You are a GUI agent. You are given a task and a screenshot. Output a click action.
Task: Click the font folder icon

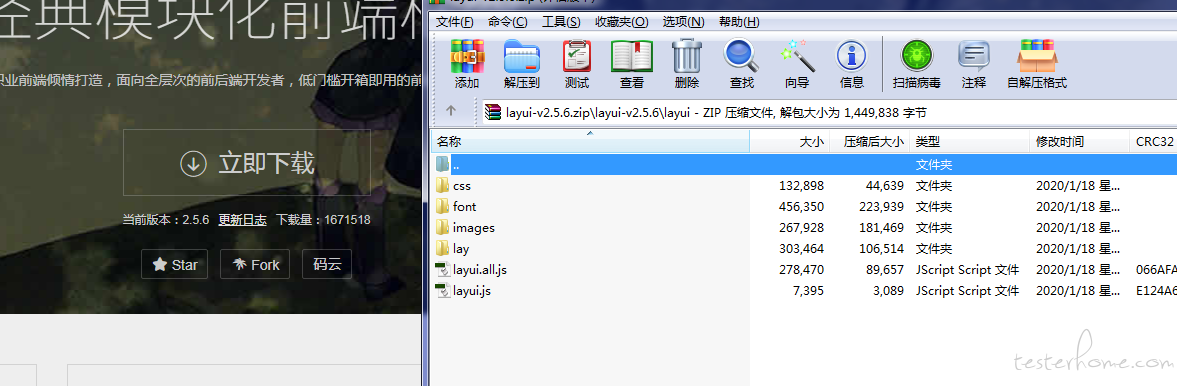point(442,206)
